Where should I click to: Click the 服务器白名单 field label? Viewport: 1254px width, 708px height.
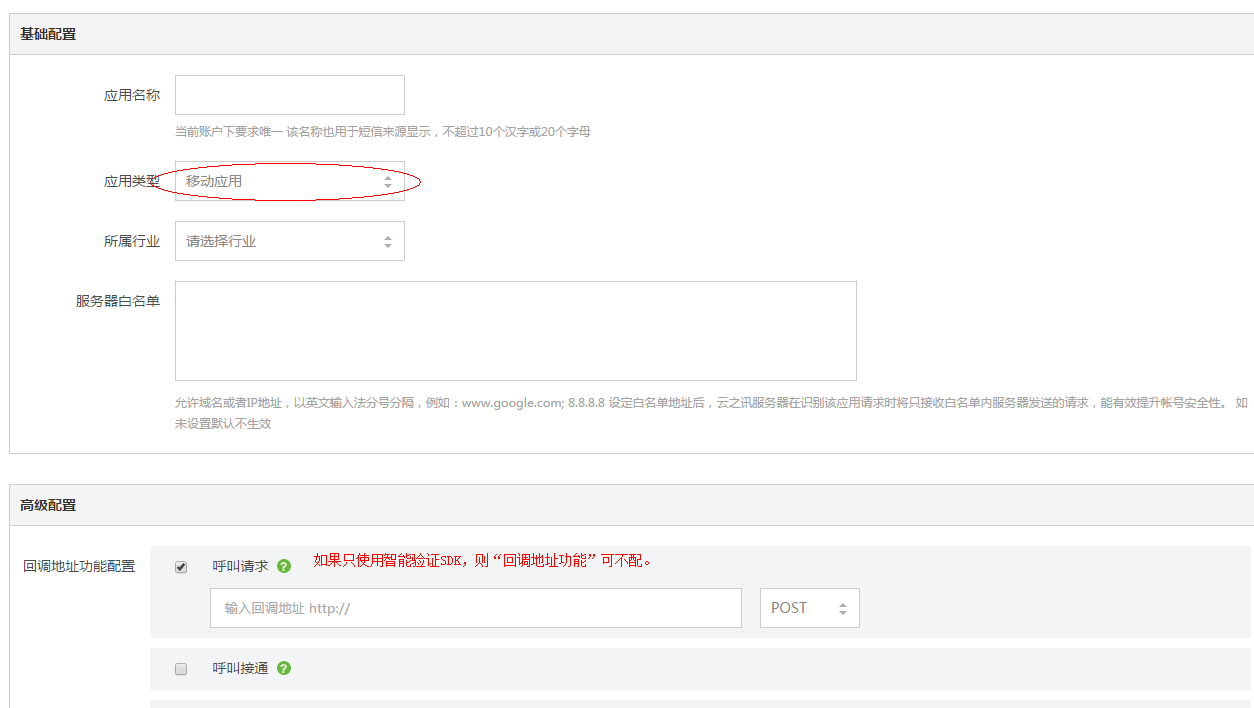[118, 301]
